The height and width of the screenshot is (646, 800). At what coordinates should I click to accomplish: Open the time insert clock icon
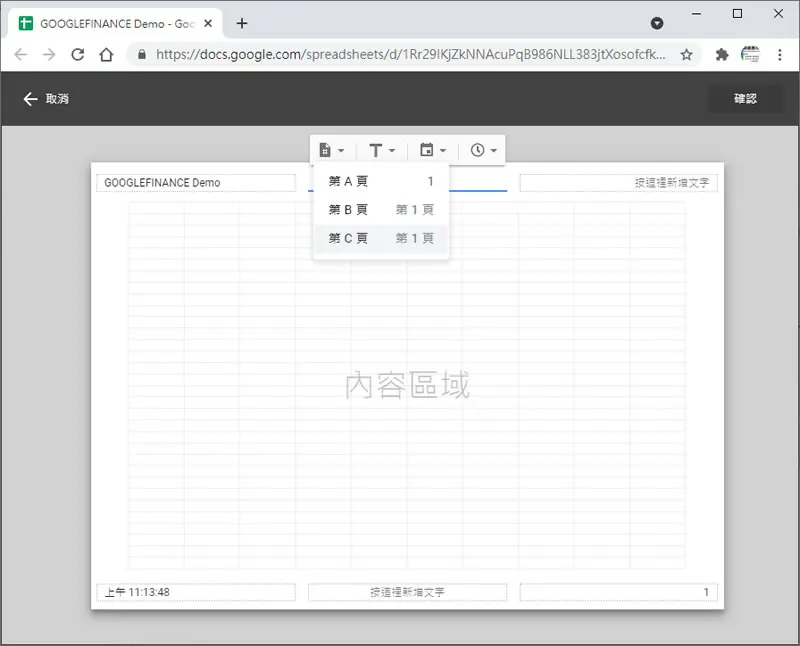pos(478,150)
